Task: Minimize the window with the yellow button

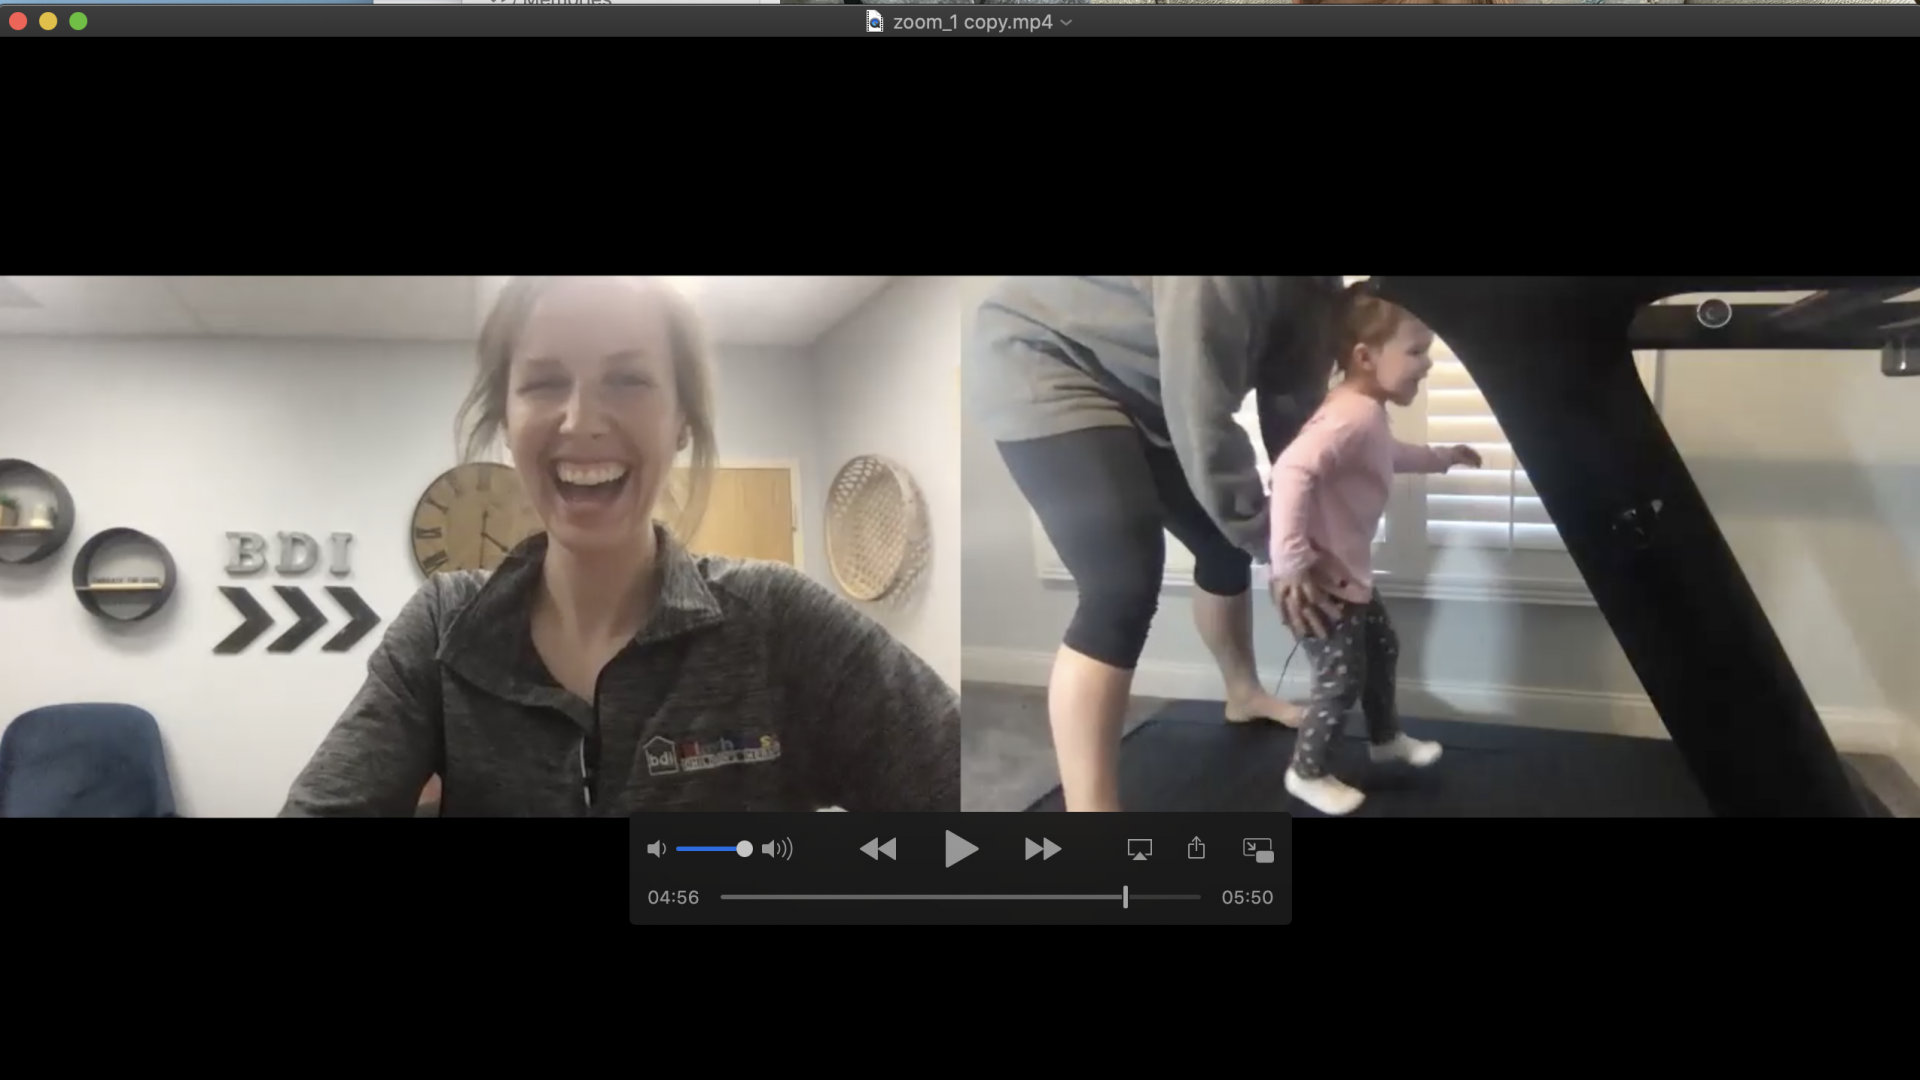Action: 48,21
